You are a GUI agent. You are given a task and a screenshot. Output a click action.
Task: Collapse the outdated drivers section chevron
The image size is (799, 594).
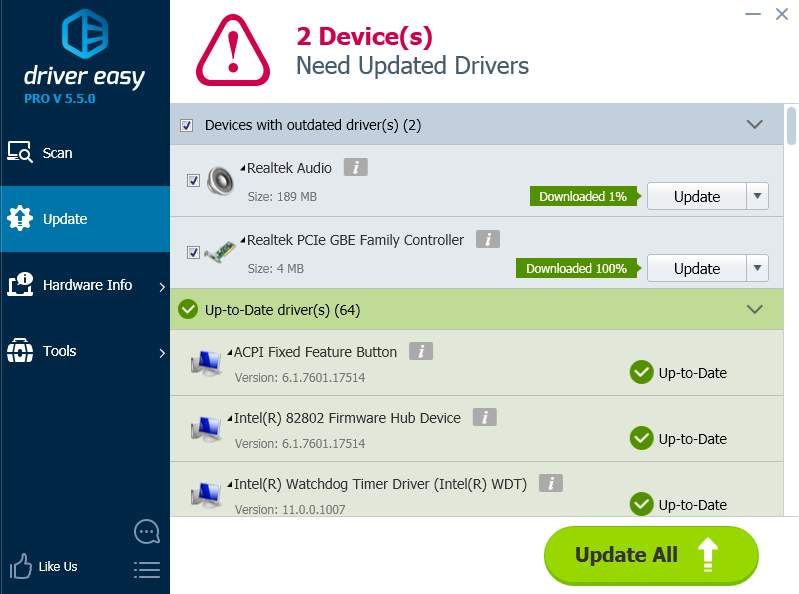click(x=755, y=124)
